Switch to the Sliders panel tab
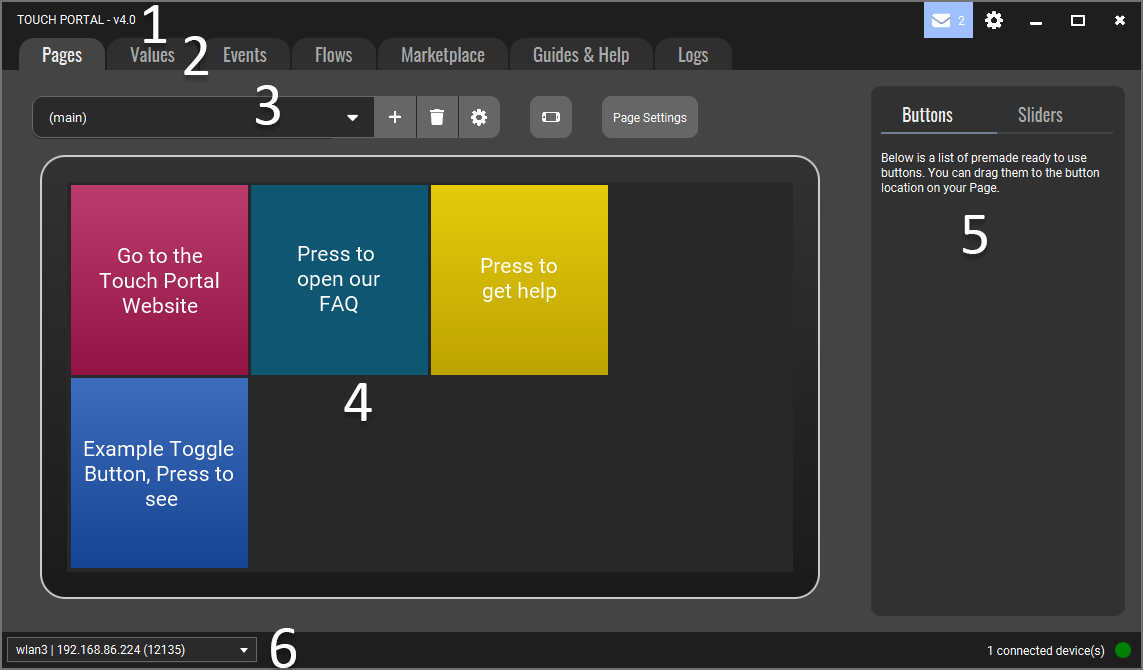The height and width of the screenshot is (670, 1143). (x=1040, y=115)
